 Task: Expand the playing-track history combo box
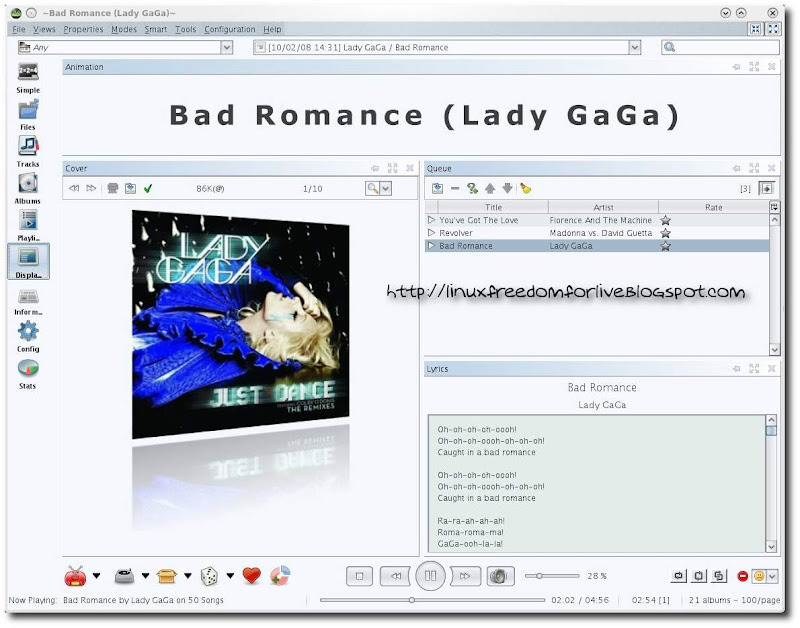point(633,47)
